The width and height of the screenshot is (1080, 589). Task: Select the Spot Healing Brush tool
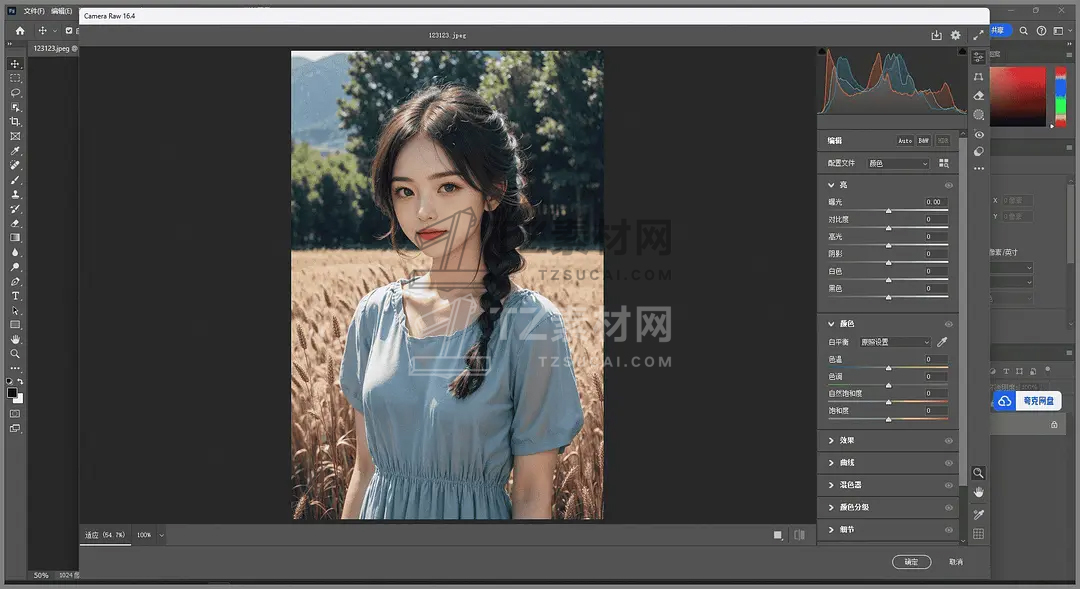(x=15, y=165)
